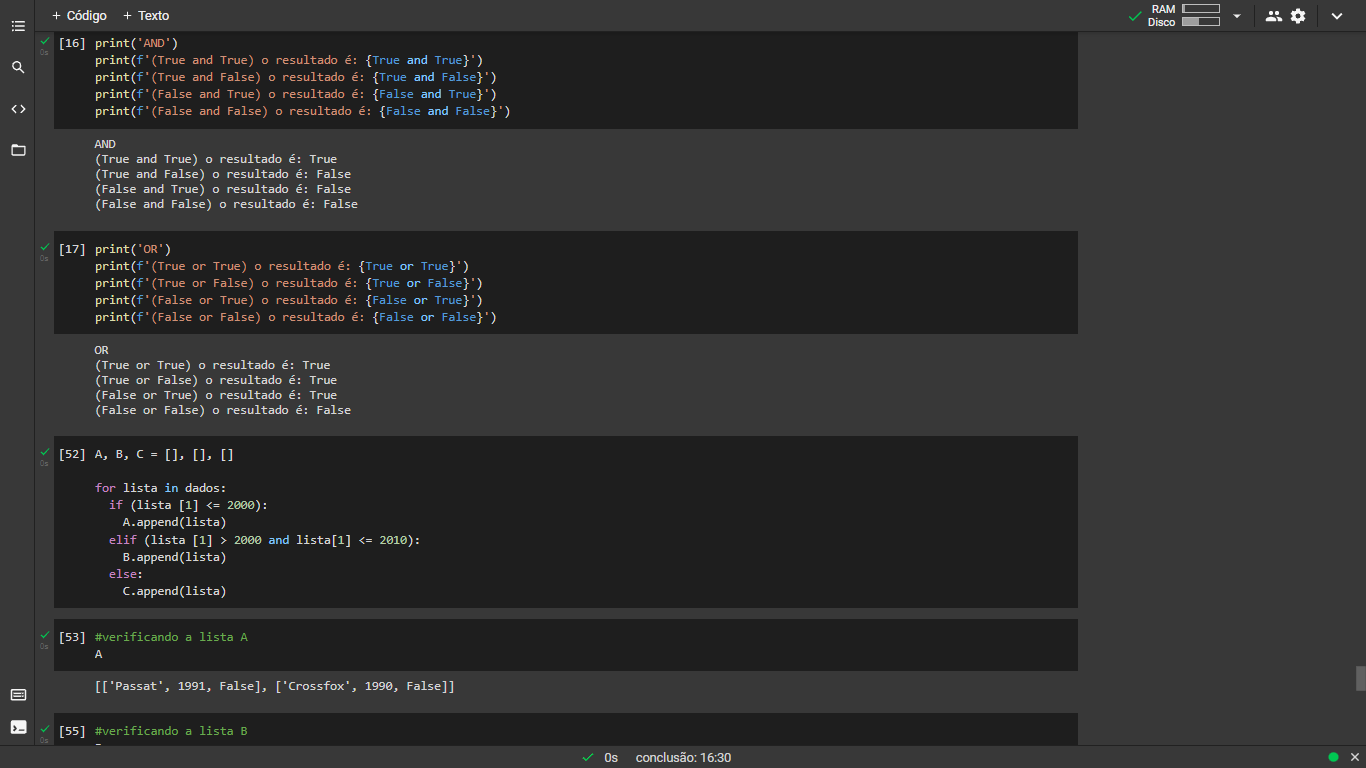The width and height of the screenshot is (1366, 768).
Task: Click the green connection status dot
Action: coord(1333,757)
